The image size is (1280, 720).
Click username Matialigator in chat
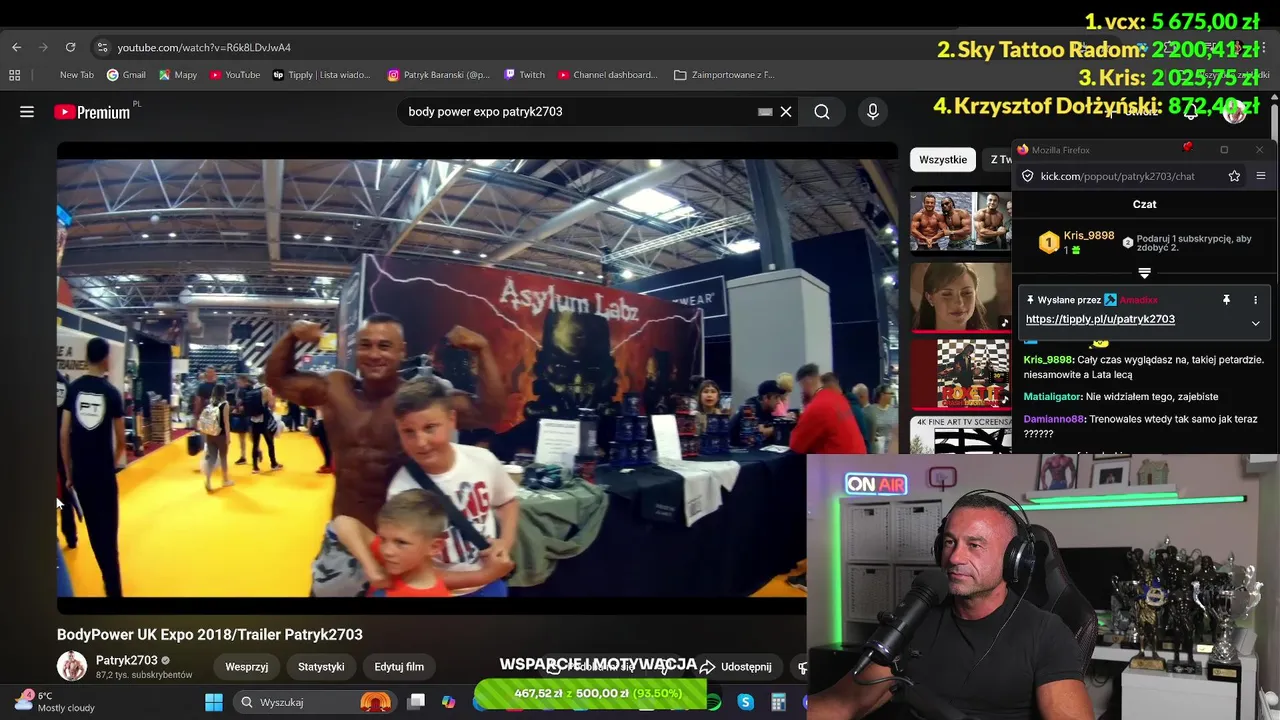click(x=1053, y=397)
